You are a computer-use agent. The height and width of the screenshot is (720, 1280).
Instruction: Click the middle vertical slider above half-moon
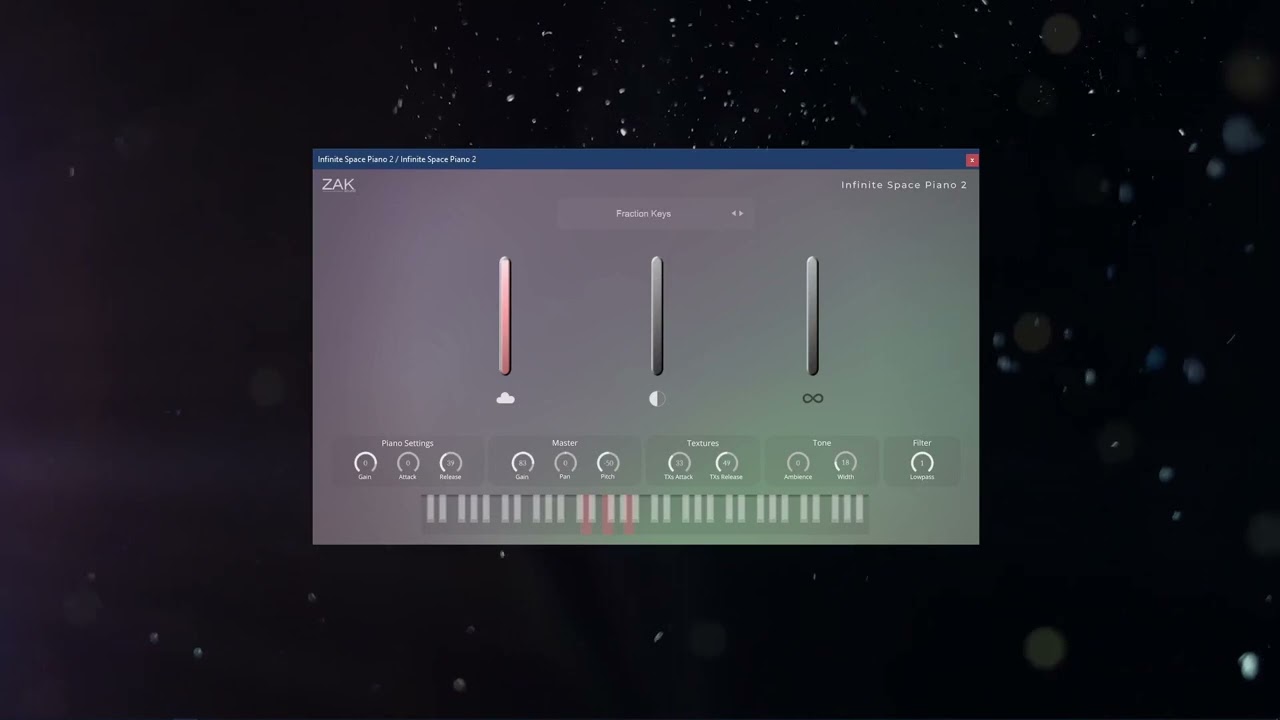pyautogui.click(x=657, y=315)
